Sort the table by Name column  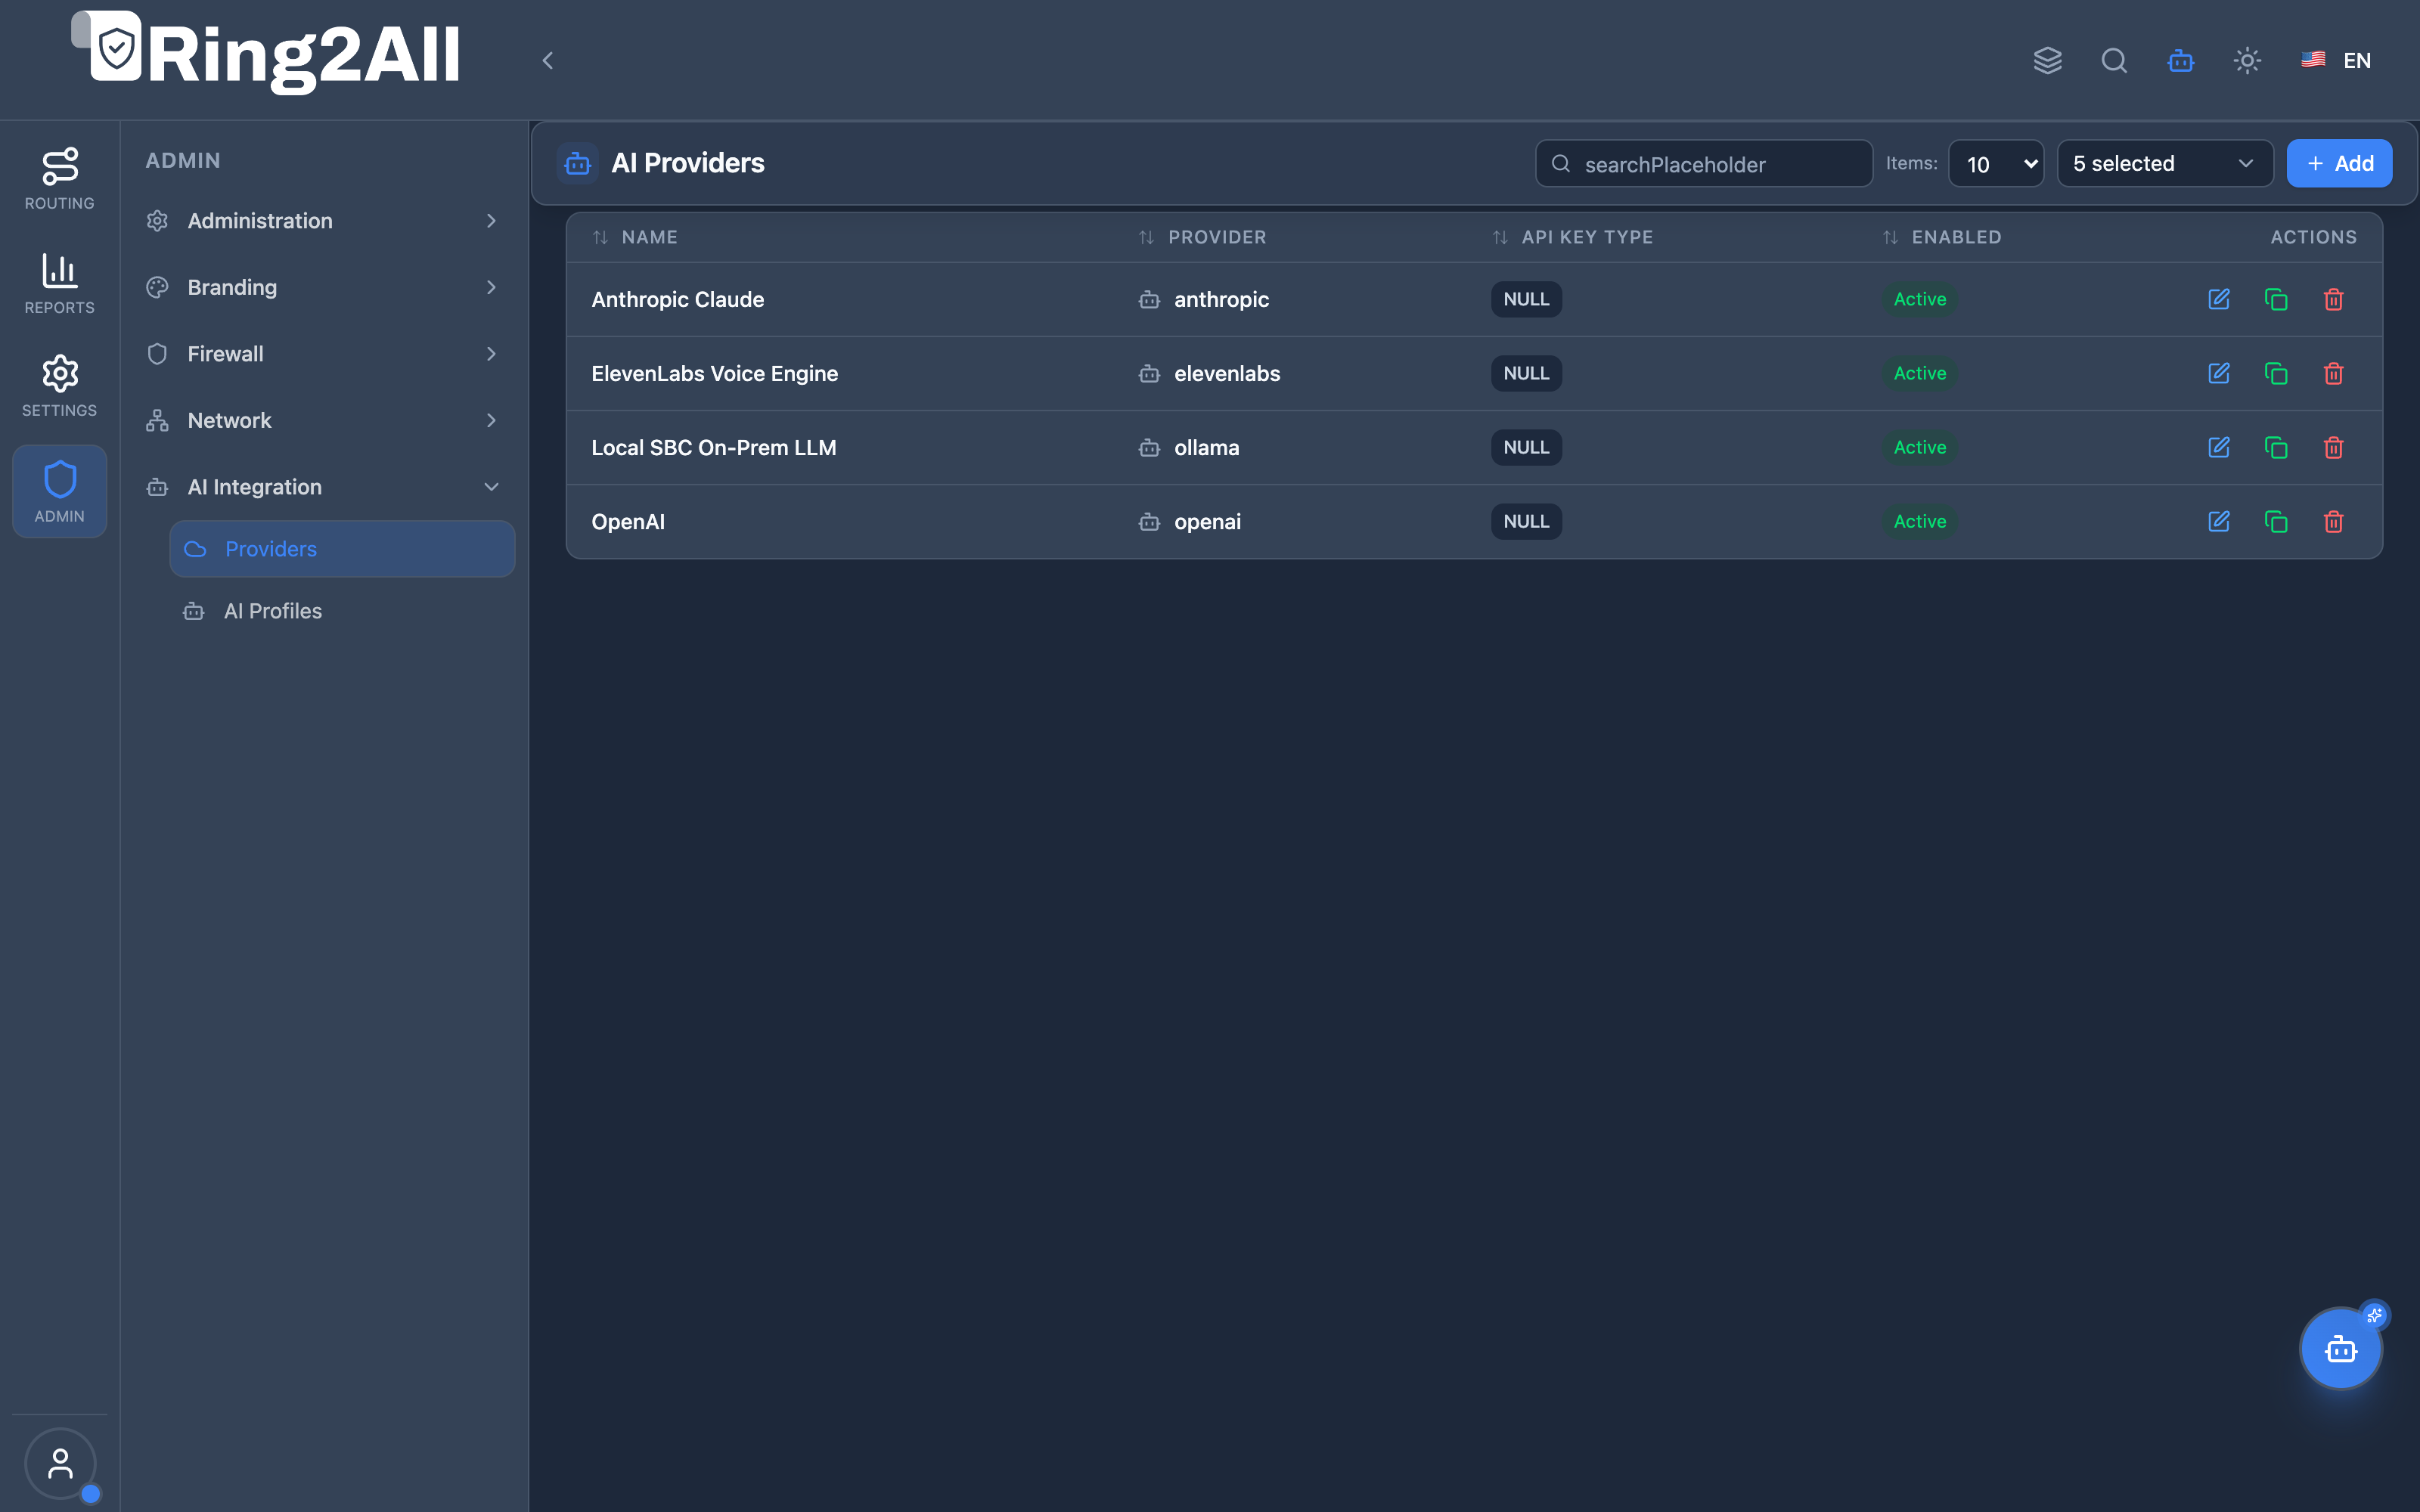[x=635, y=237]
